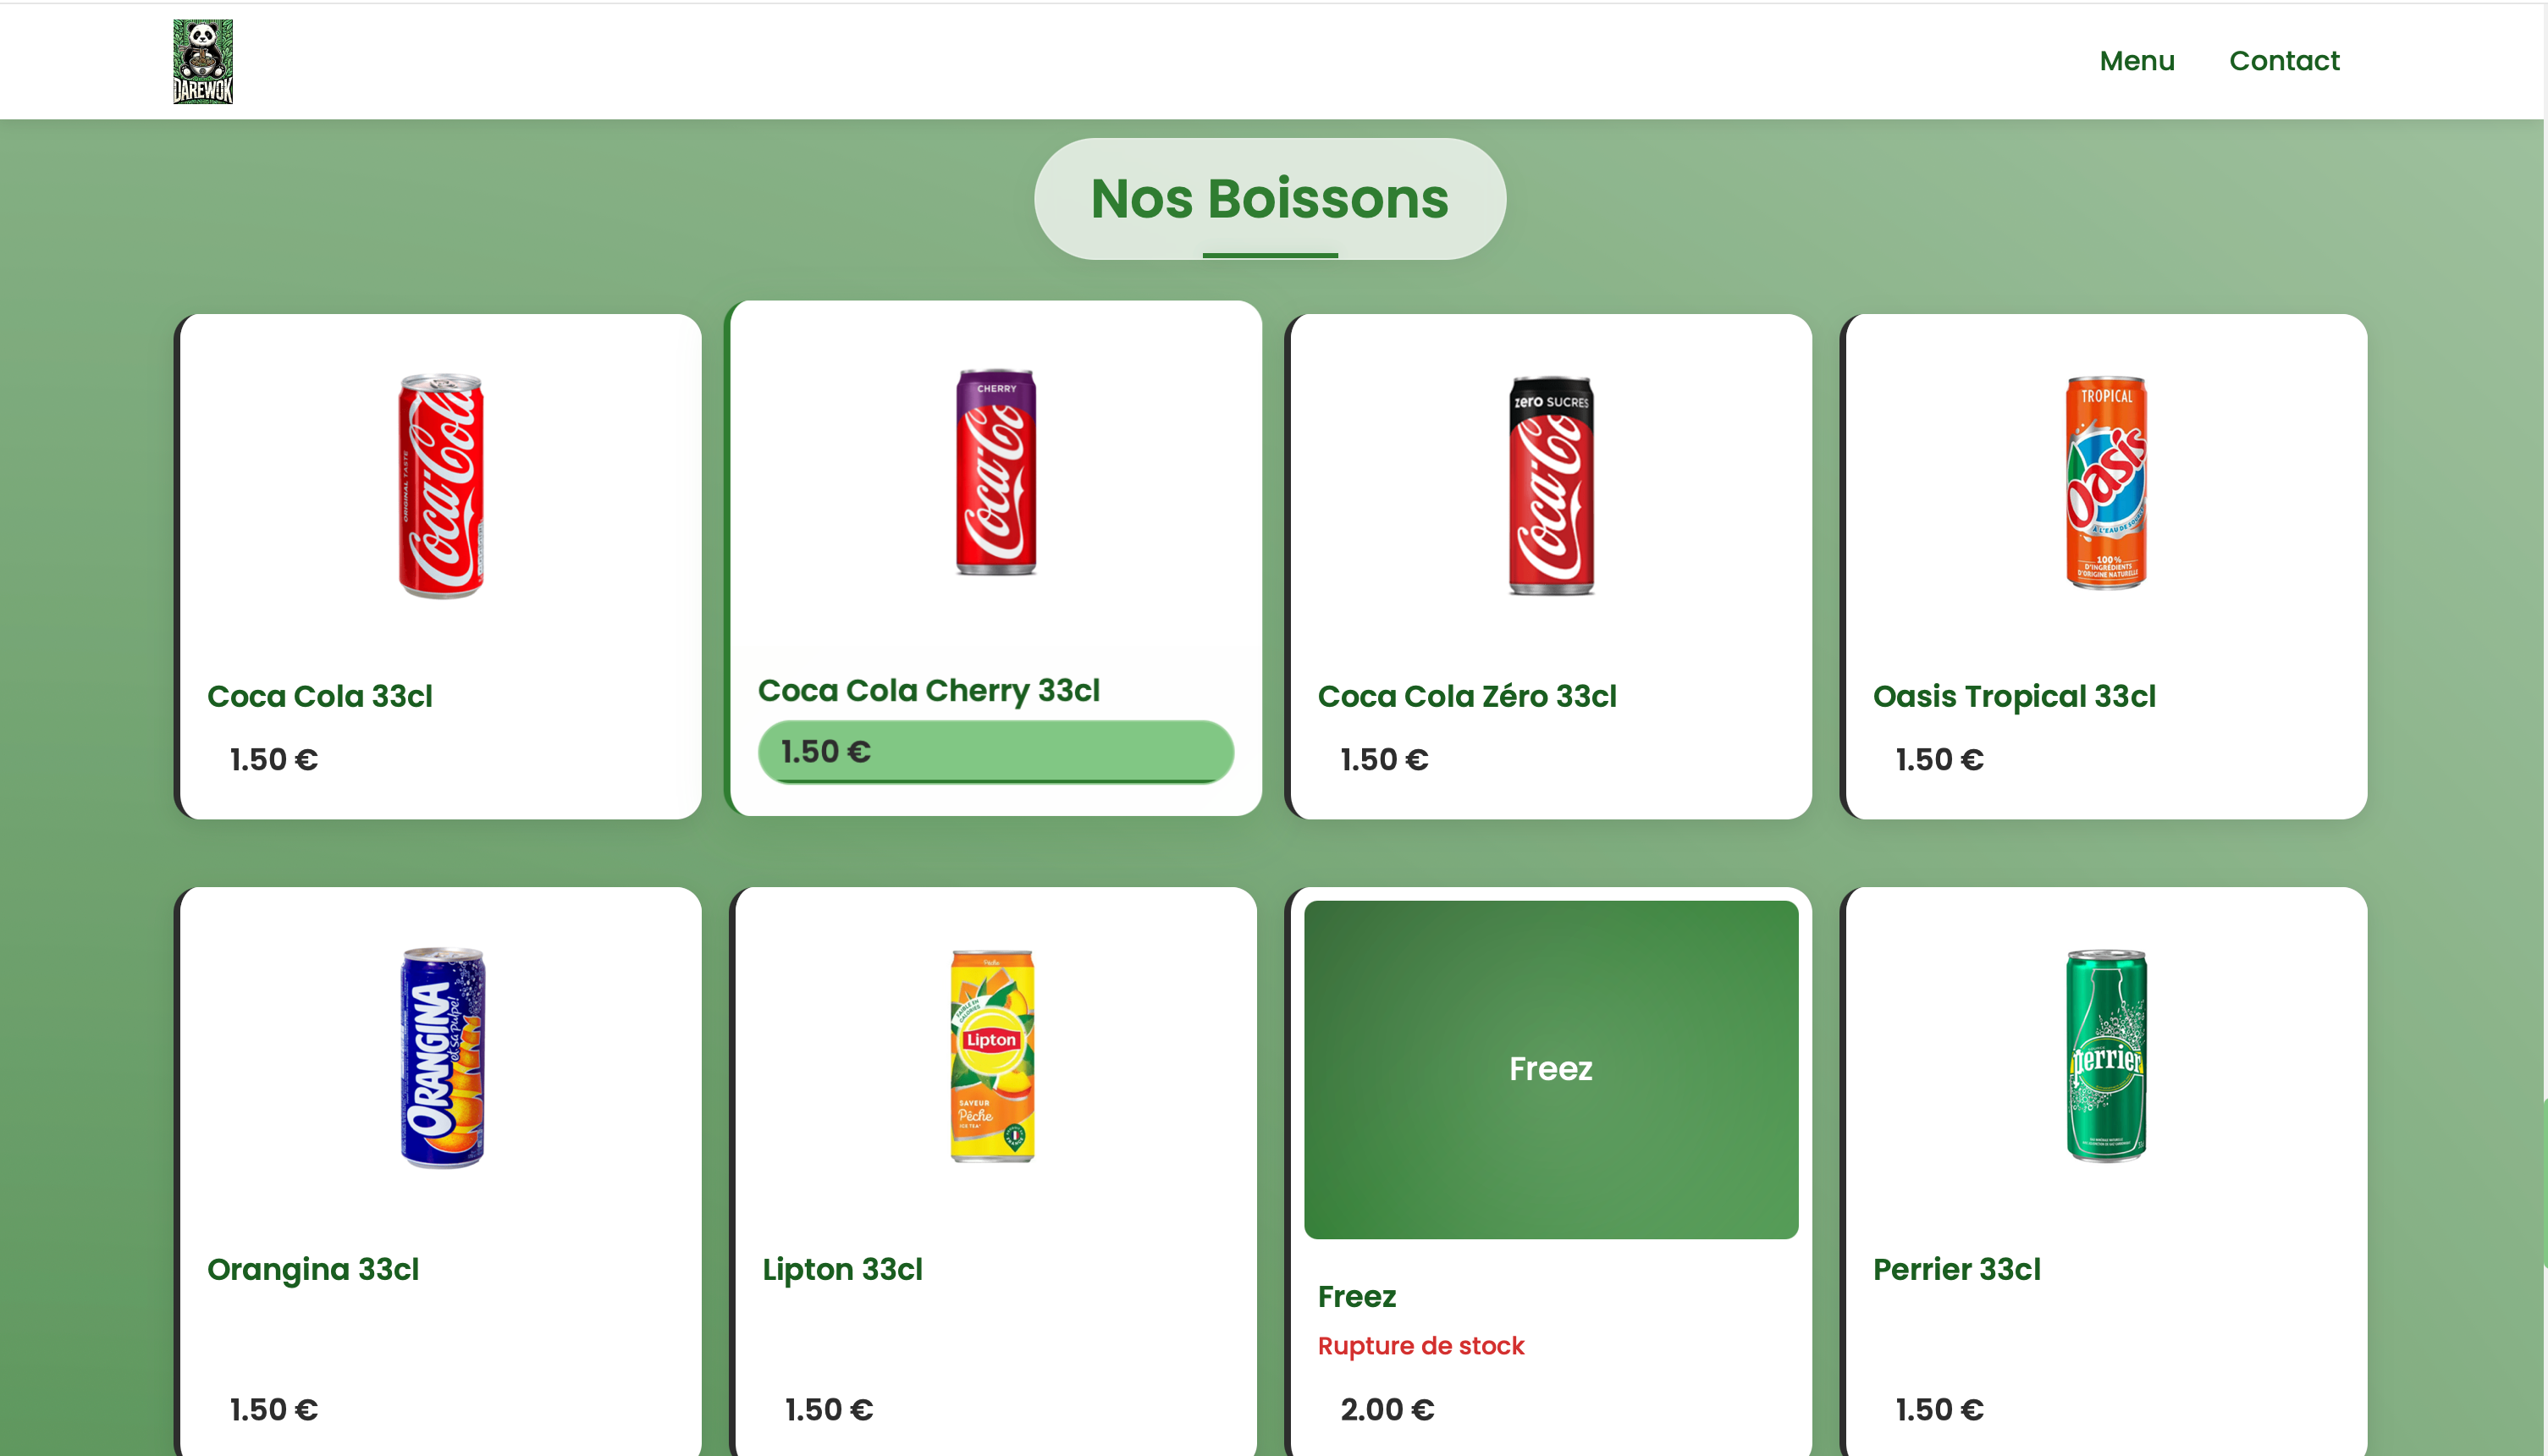The width and height of the screenshot is (2548, 1456).
Task: Open the Menu navigation link
Action: (2136, 61)
